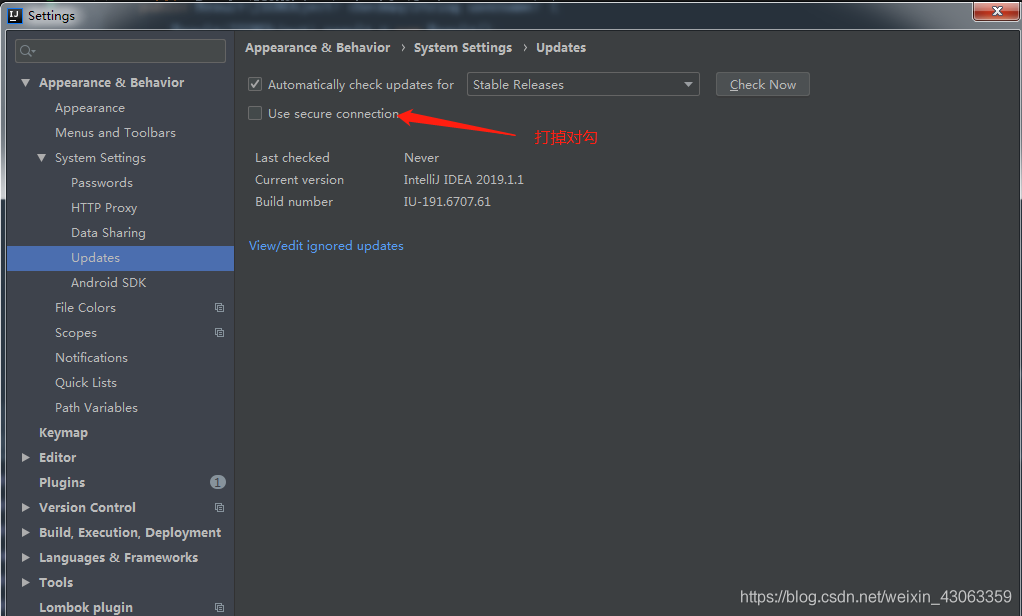The width and height of the screenshot is (1022, 616).
Task: Click the Check Now button
Action: tap(763, 84)
